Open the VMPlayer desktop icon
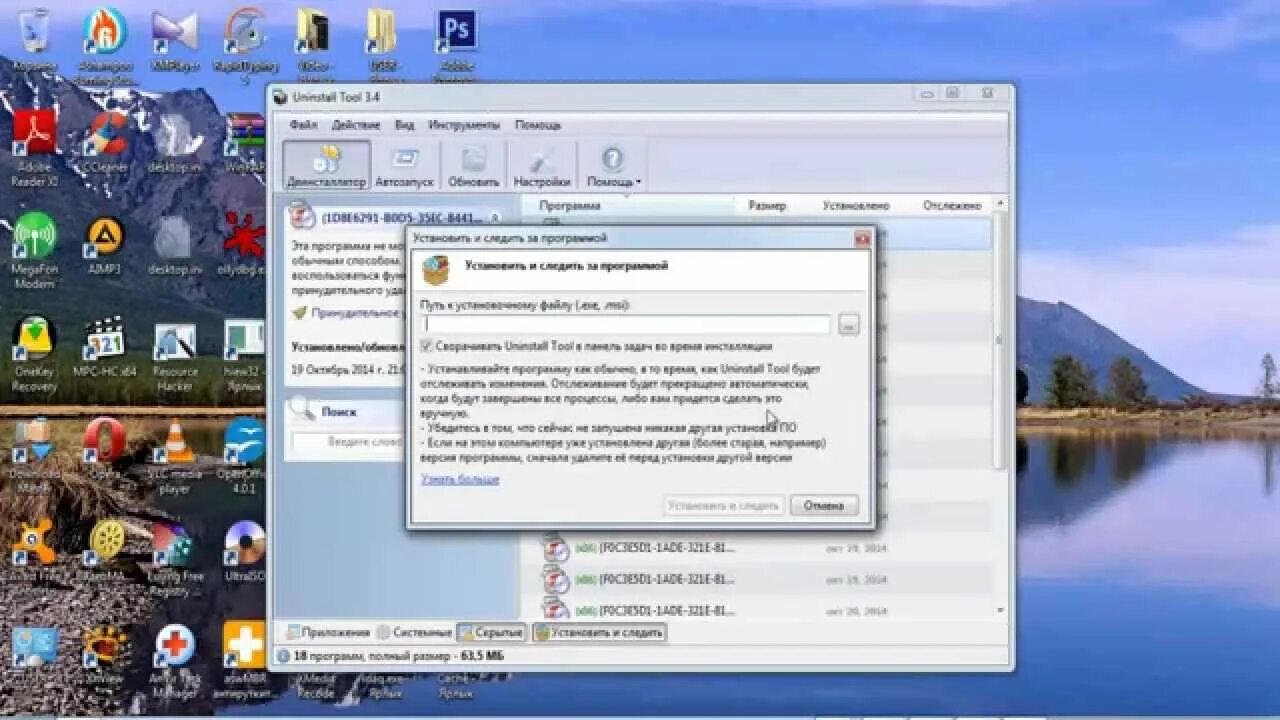The width and height of the screenshot is (1280, 720). coord(175,42)
